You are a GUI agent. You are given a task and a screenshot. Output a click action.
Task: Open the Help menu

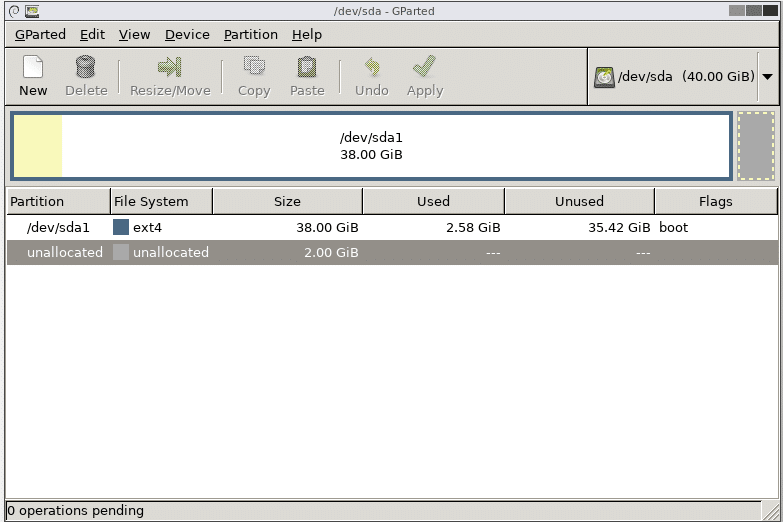click(x=307, y=34)
